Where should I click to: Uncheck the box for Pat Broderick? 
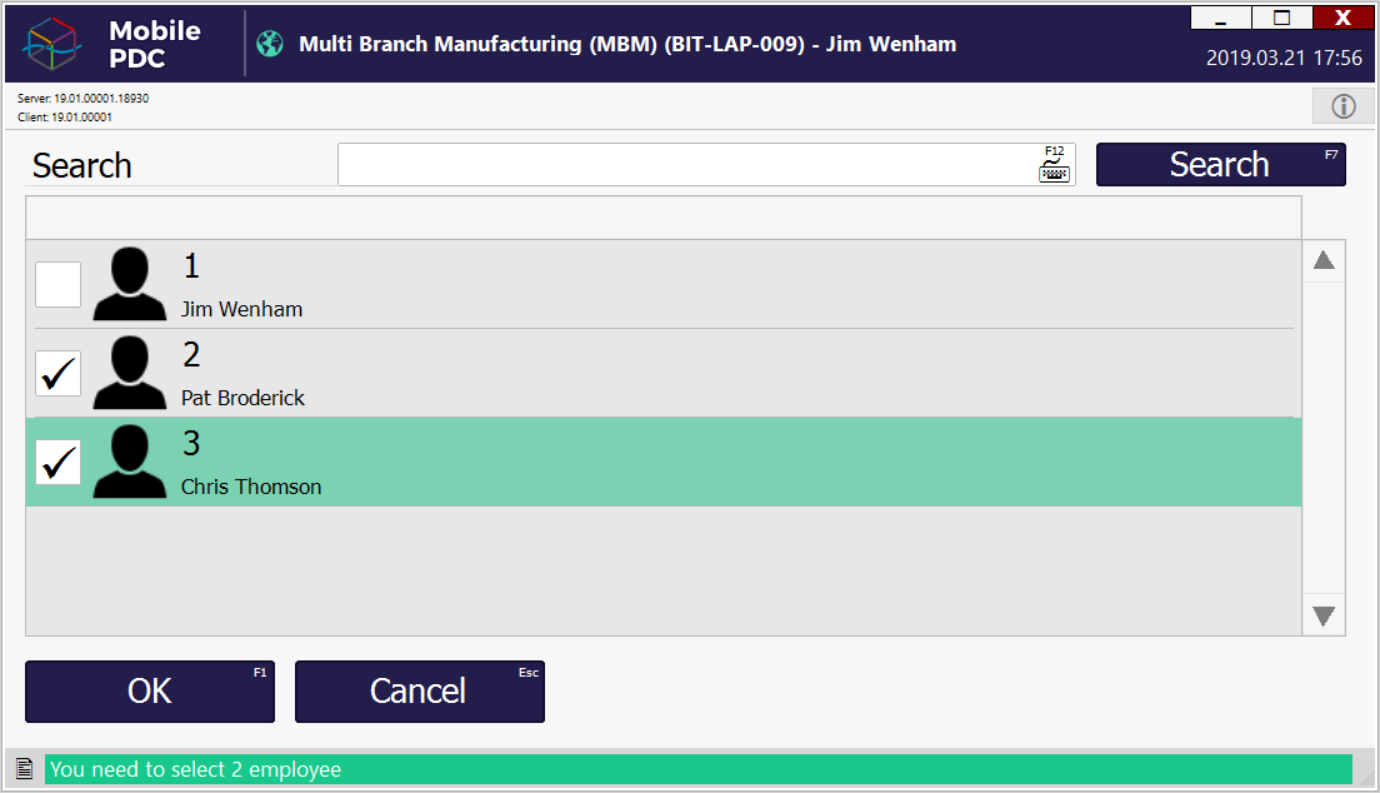tap(58, 373)
